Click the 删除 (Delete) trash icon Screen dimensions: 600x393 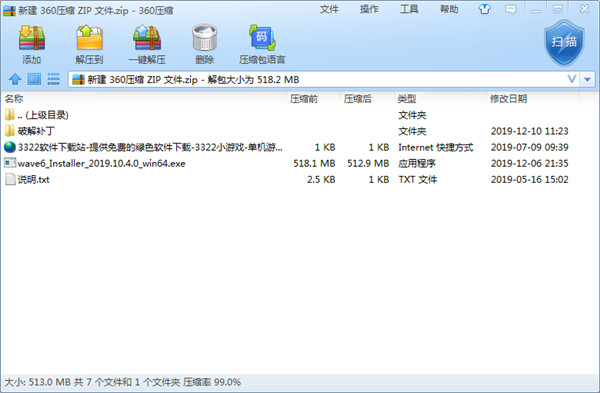tap(205, 38)
